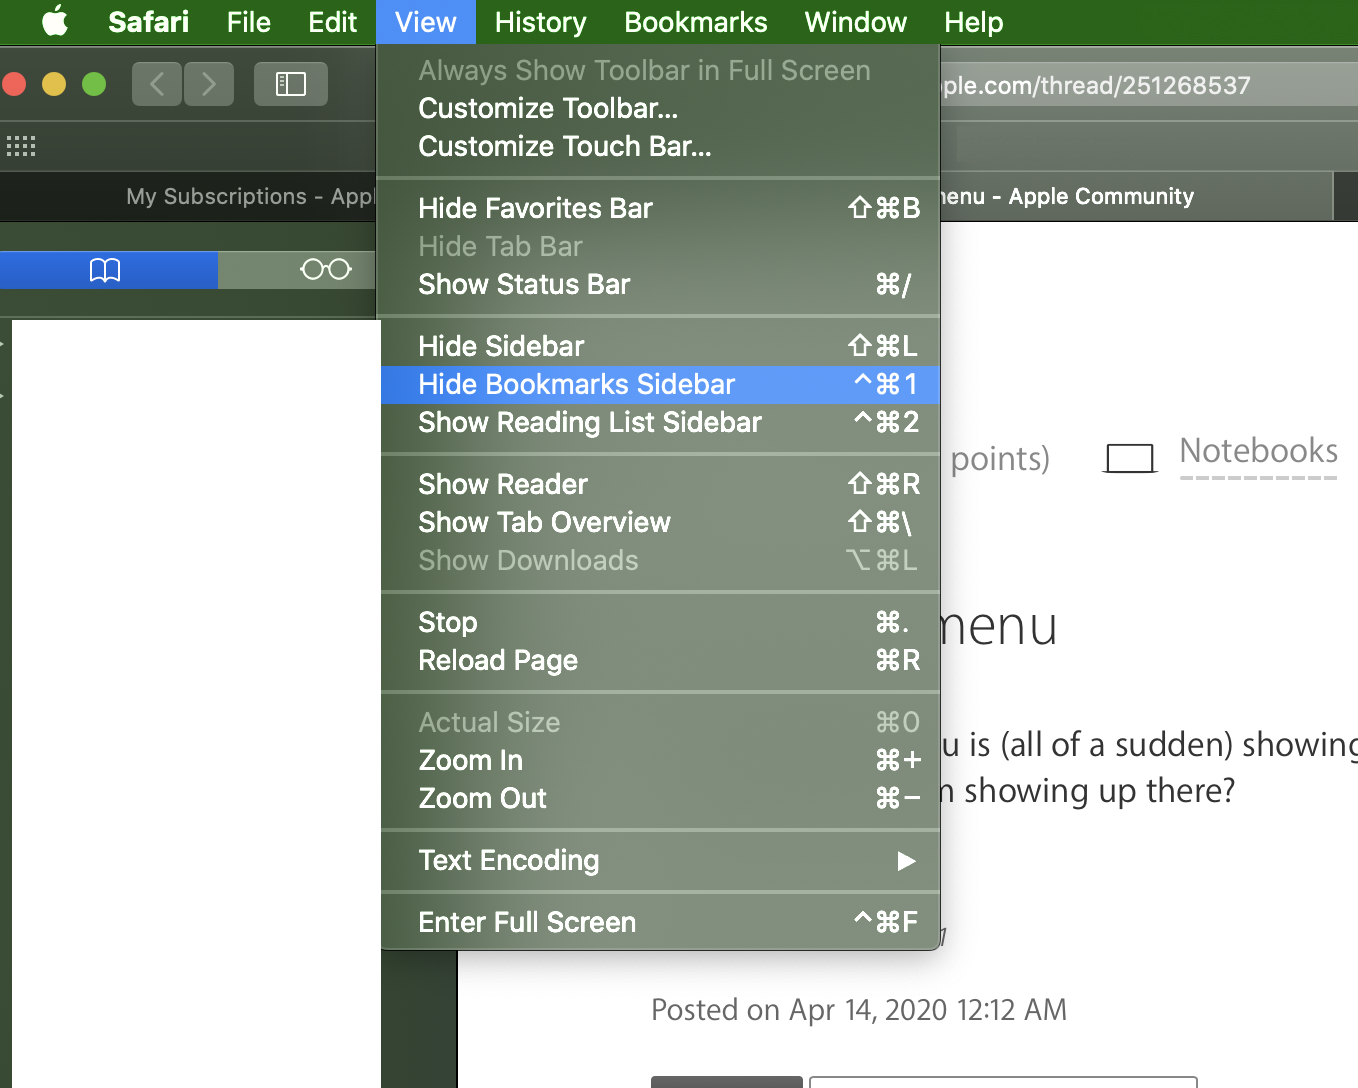
Task: Choose Zoom Out menu item
Action: (660, 798)
